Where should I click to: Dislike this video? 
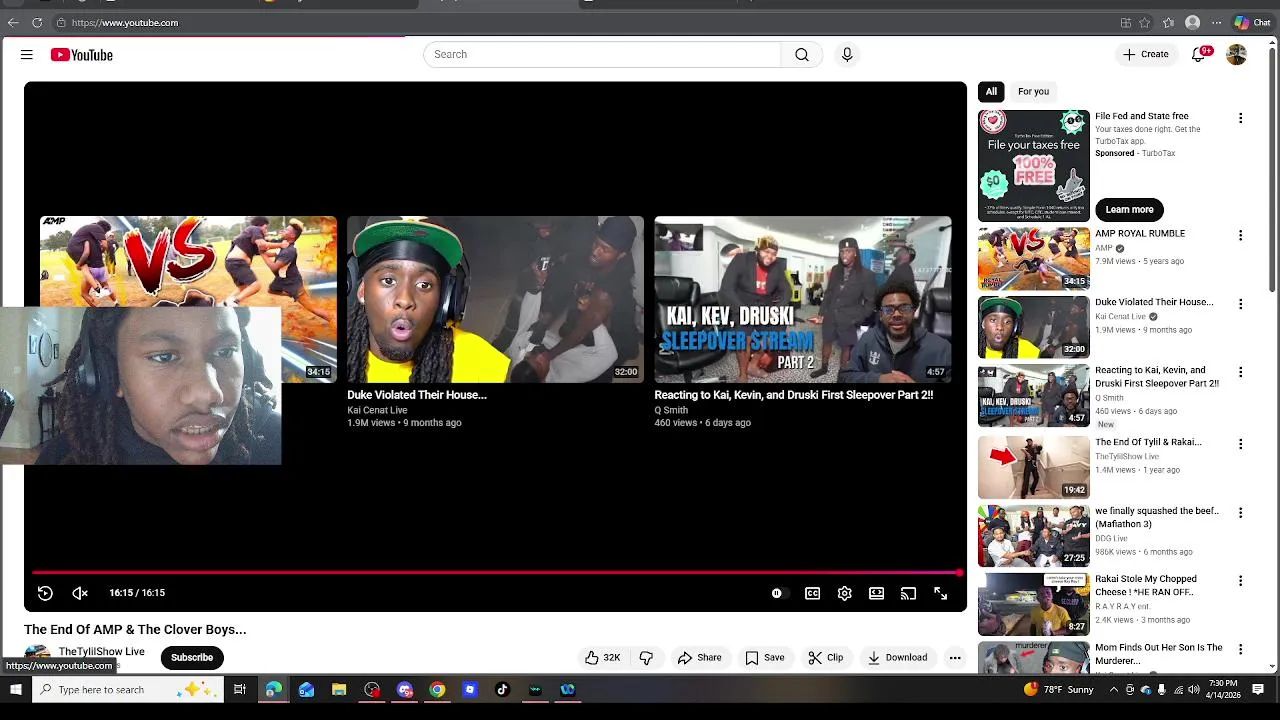click(646, 658)
